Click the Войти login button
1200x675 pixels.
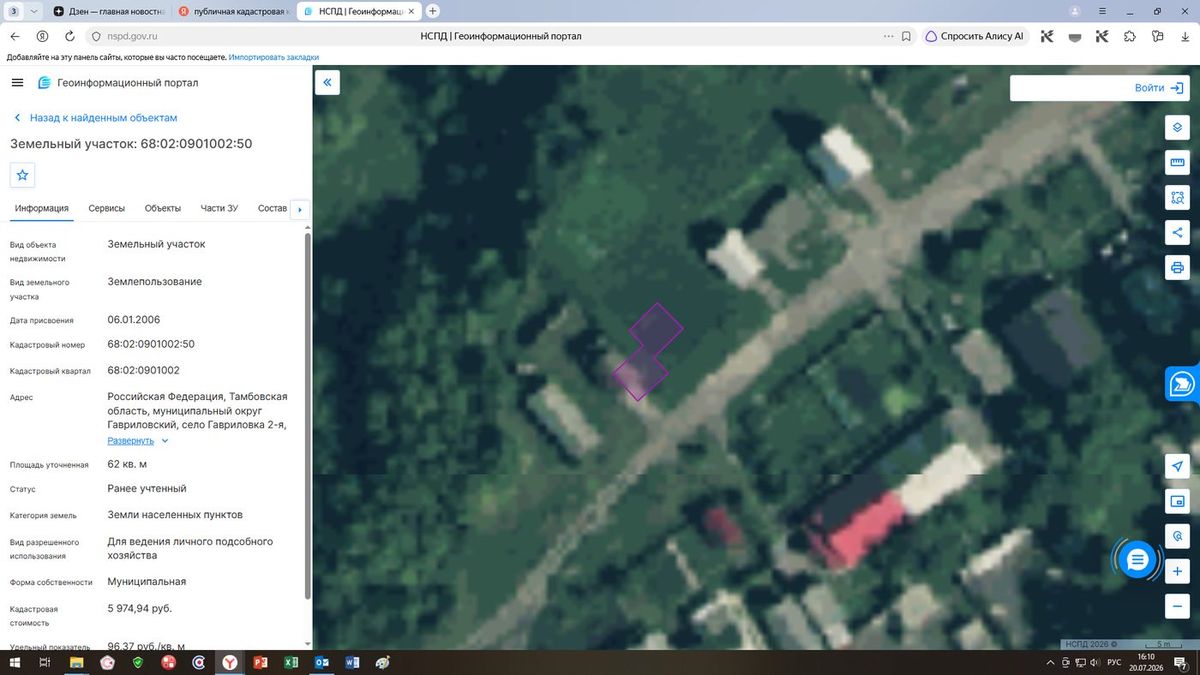(1160, 88)
